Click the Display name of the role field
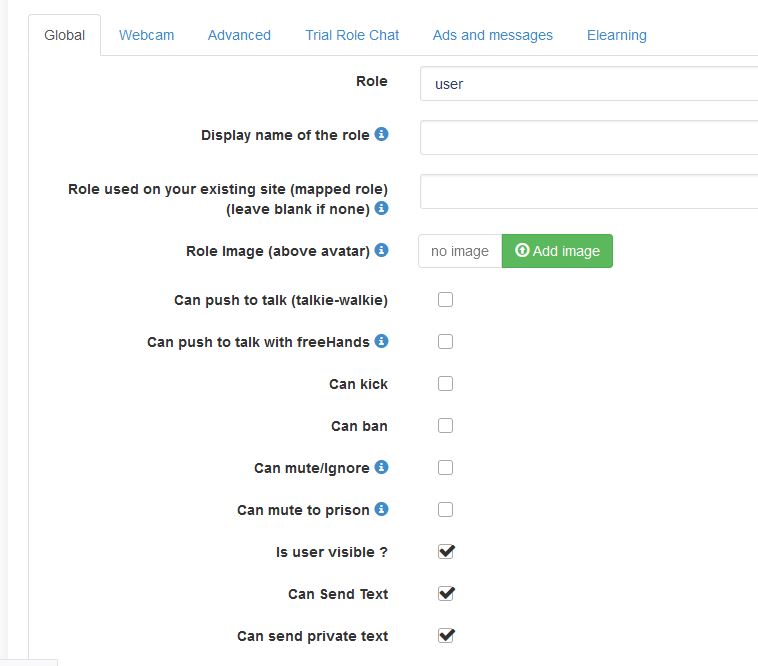Image resolution: width=758 pixels, height=666 pixels. pos(588,137)
